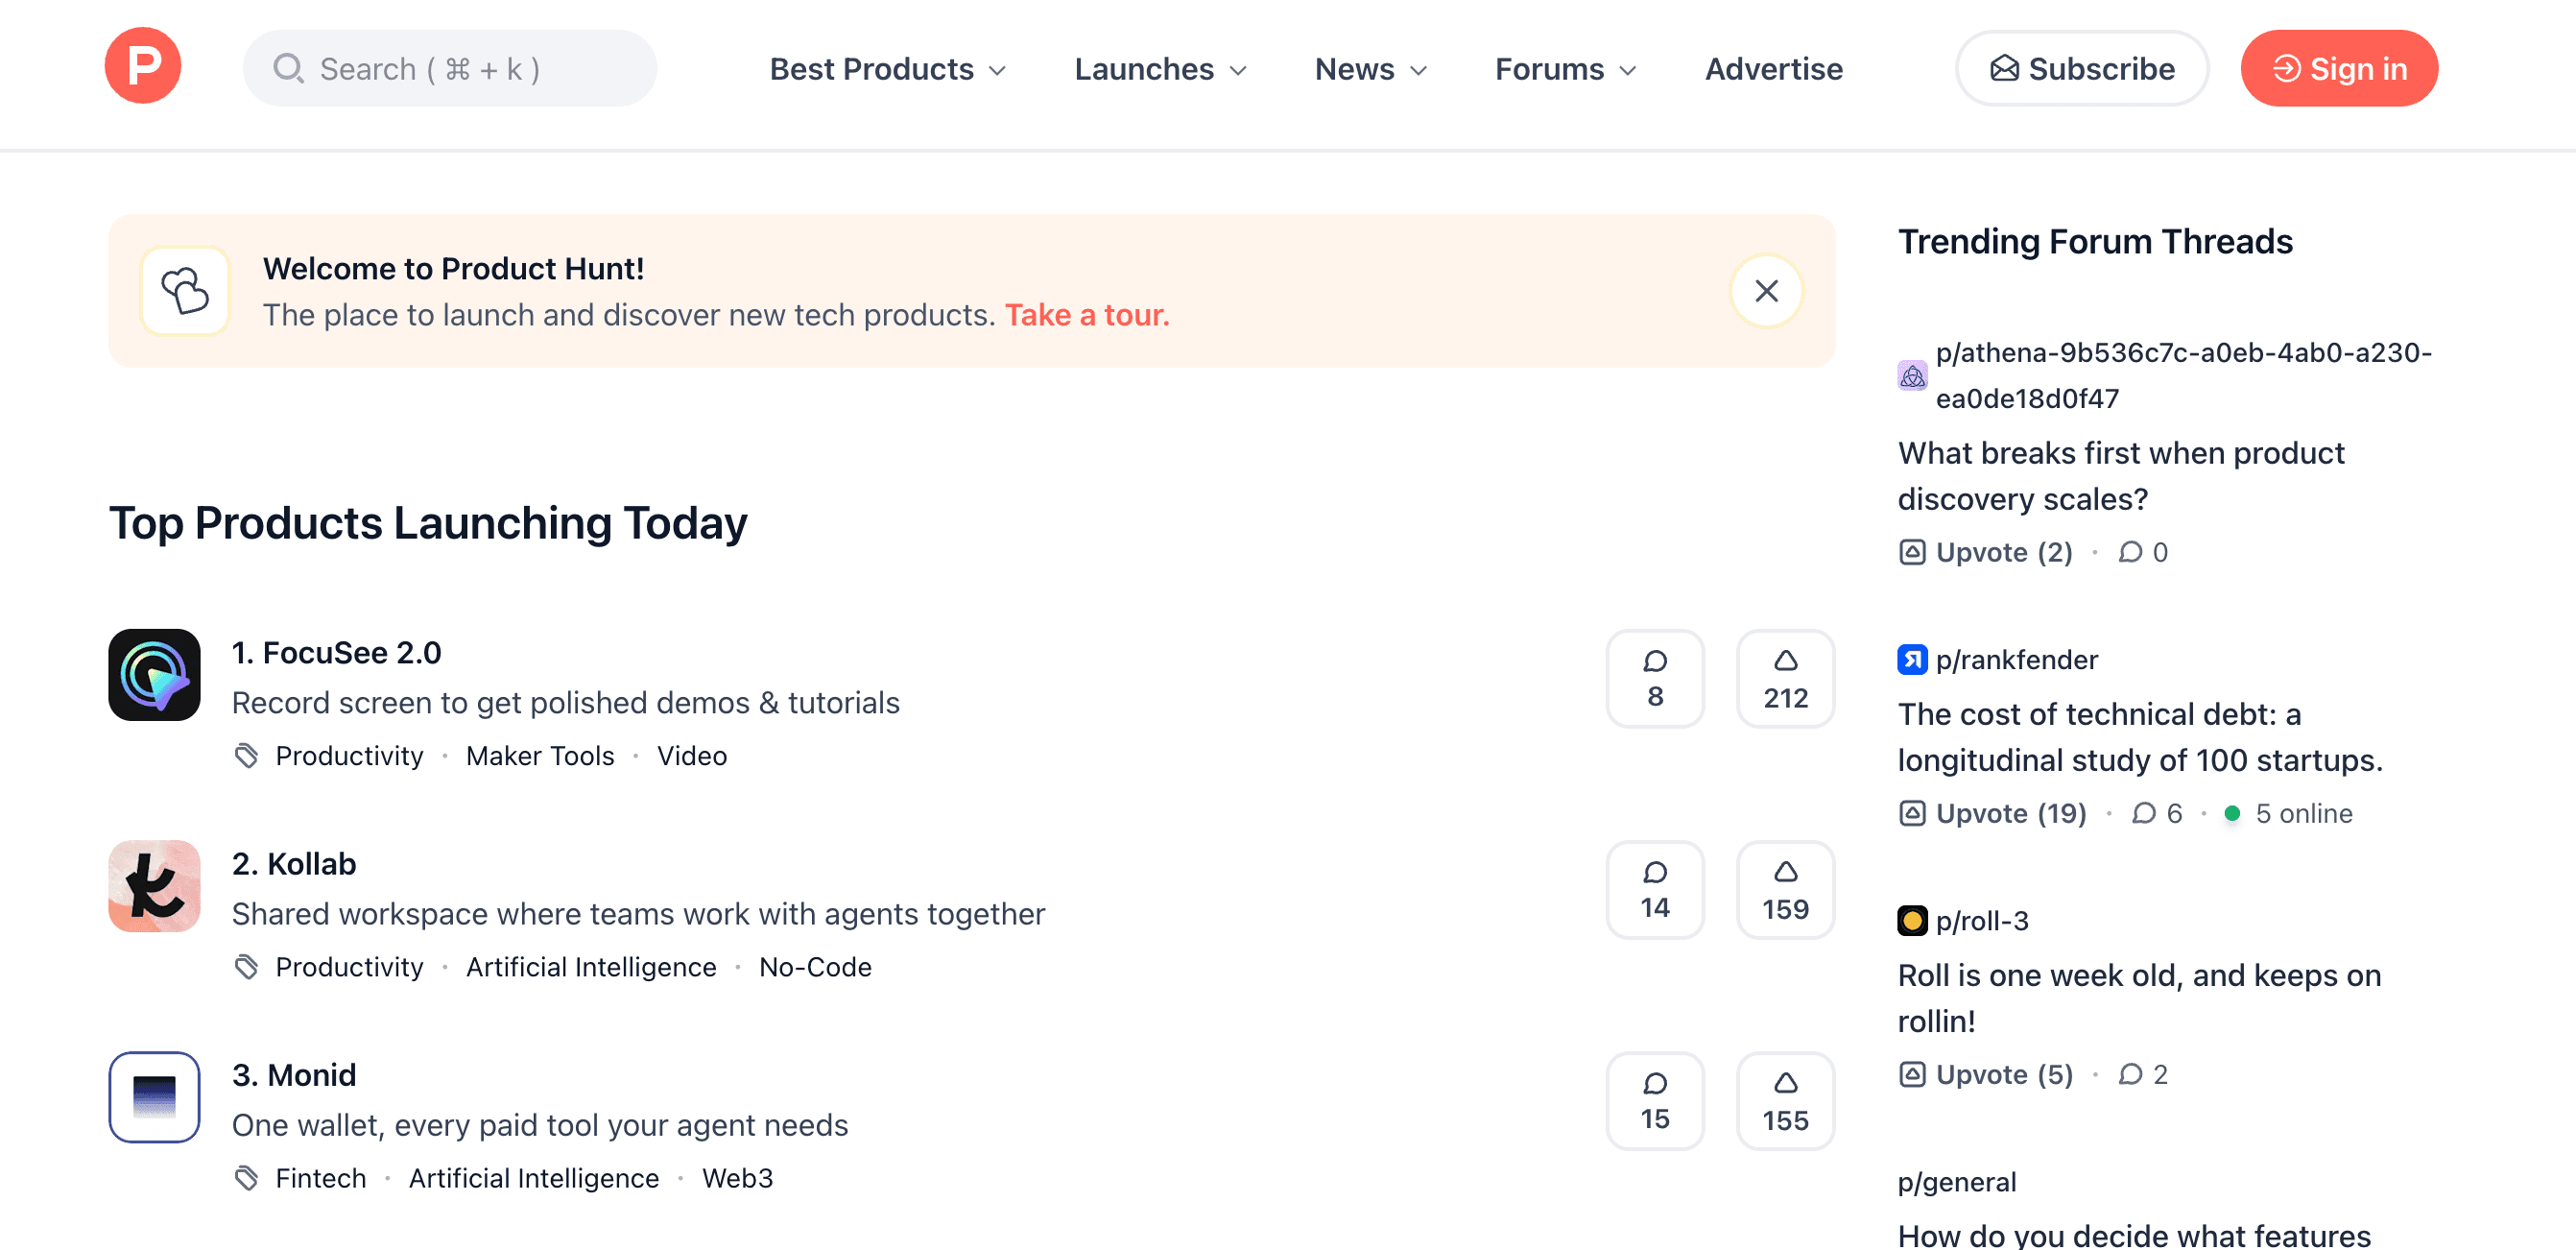
Task: Subscribe to the newsletter
Action: [x=2082, y=68]
